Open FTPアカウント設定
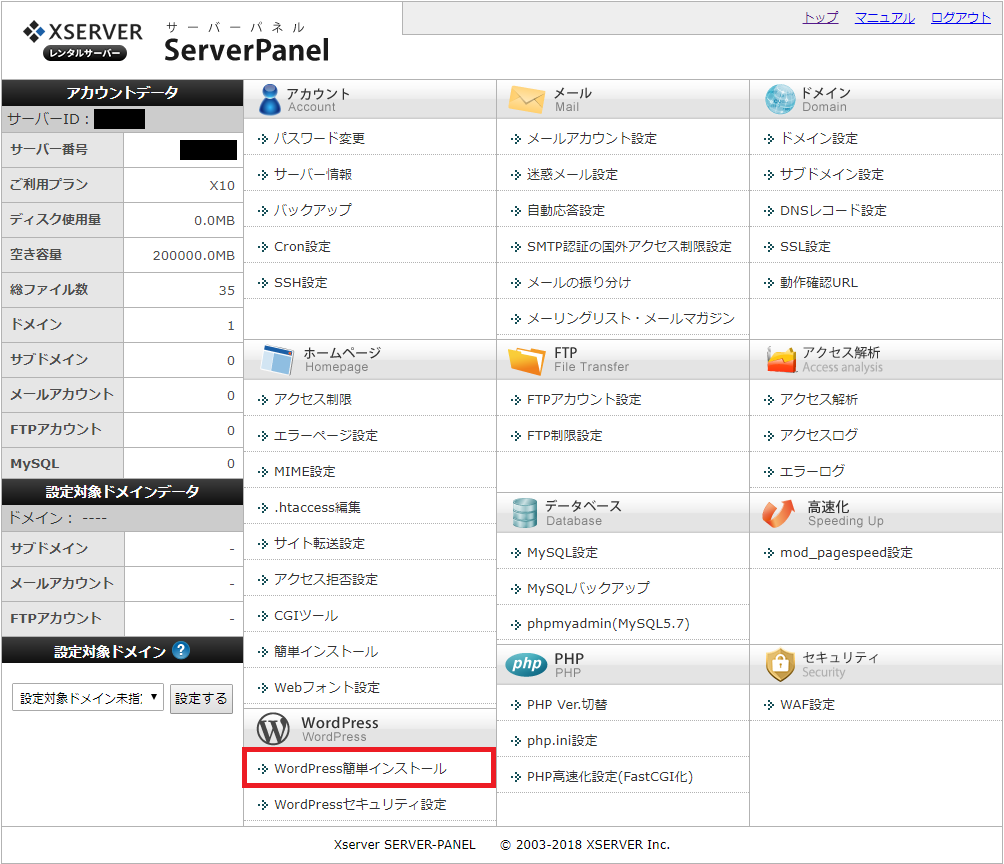Viewport: 1004px width, 864px height. click(584, 400)
